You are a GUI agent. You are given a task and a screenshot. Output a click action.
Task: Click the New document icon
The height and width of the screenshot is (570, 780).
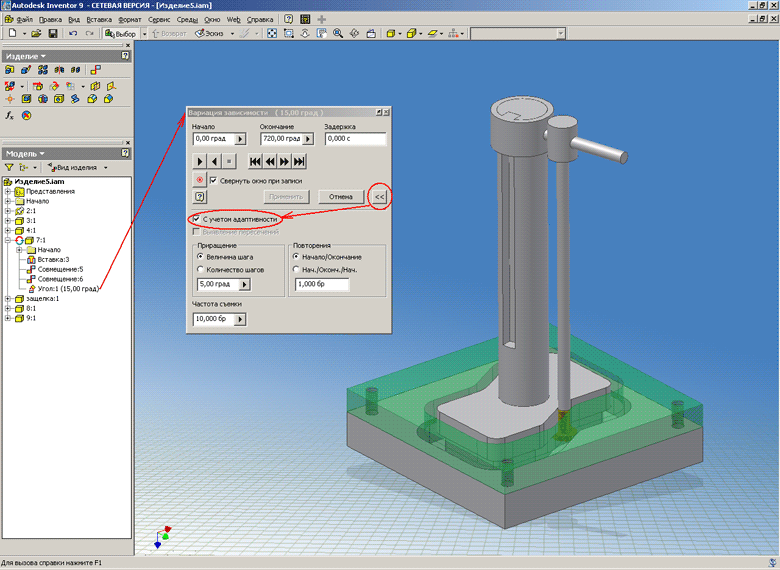[12, 33]
